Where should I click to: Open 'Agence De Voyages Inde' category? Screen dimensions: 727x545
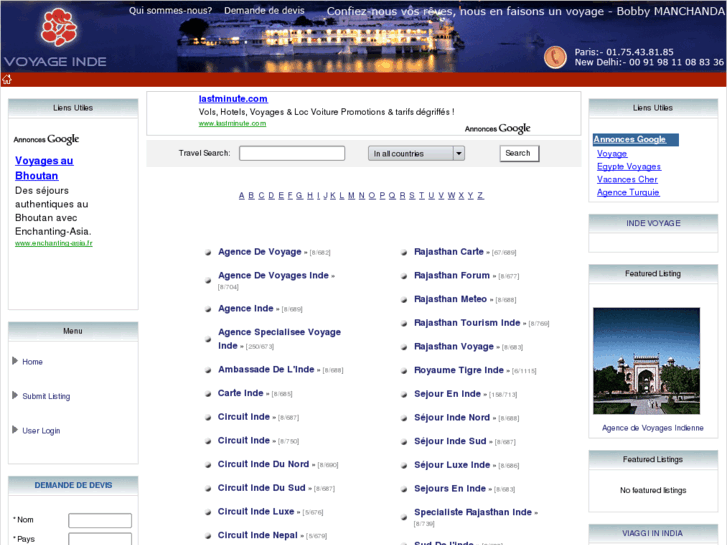pos(274,276)
